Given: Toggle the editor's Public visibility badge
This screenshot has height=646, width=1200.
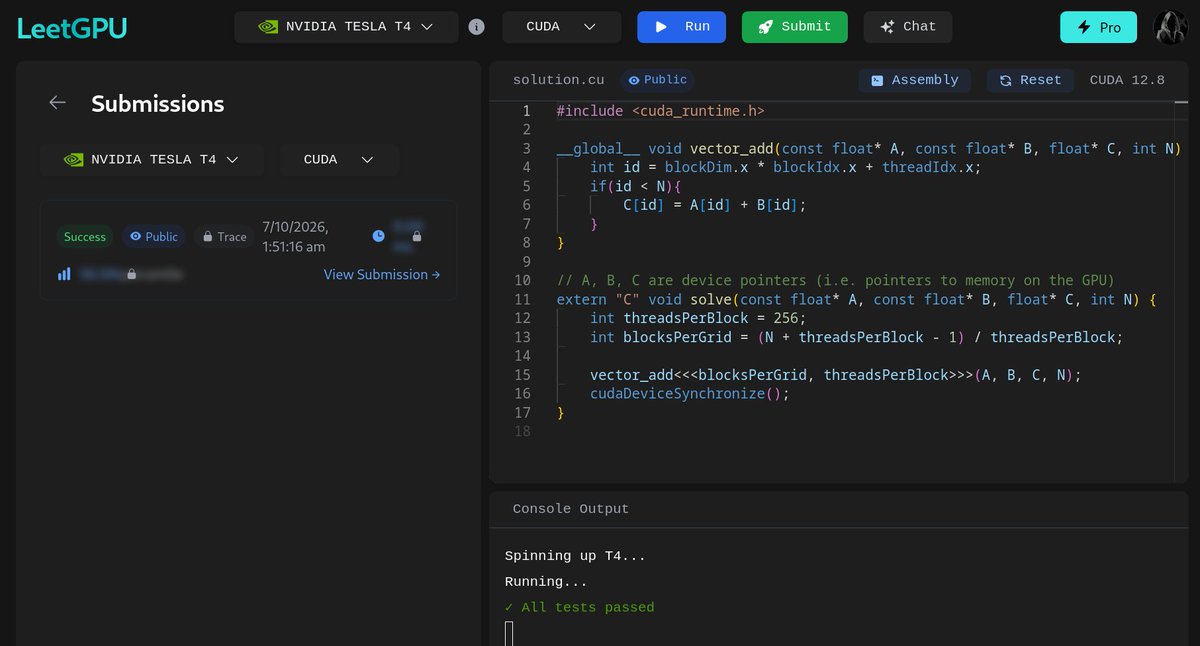Looking at the screenshot, I should pos(658,80).
